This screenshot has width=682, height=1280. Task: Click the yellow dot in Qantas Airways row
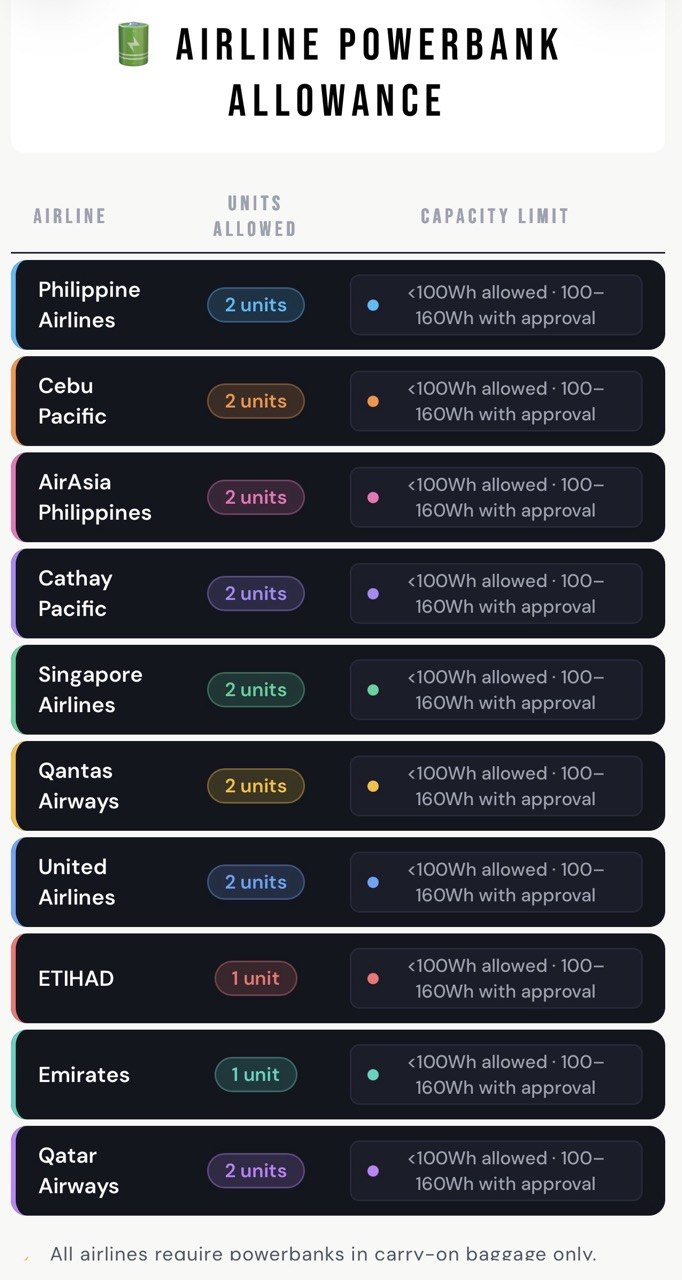coord(373,786)
